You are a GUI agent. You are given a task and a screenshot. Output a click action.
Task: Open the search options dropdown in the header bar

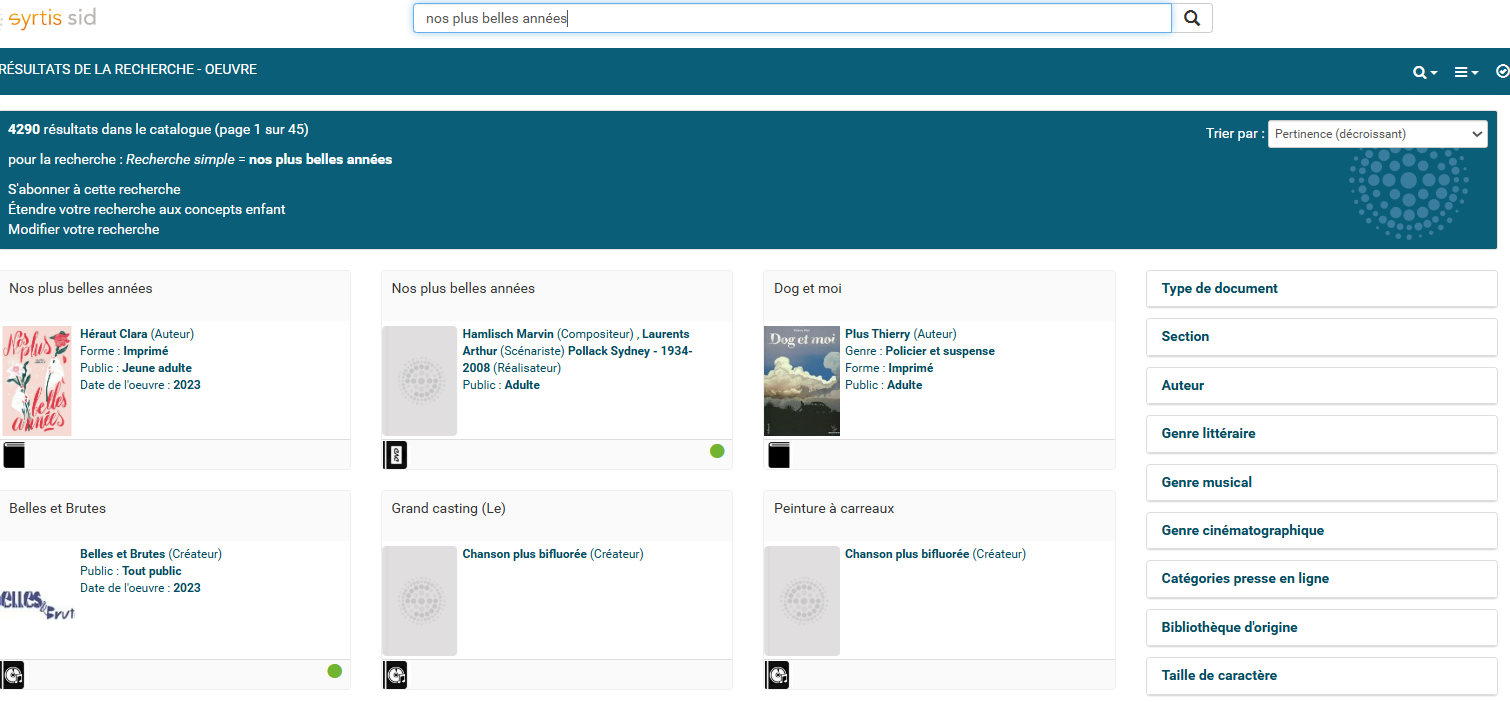(1424, 72)
